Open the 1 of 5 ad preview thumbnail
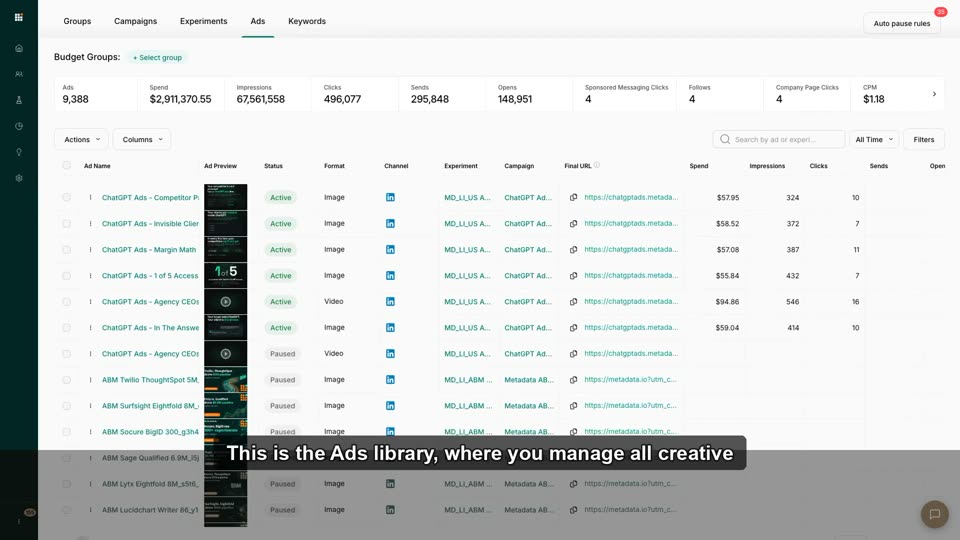 (x=225, y=275)
